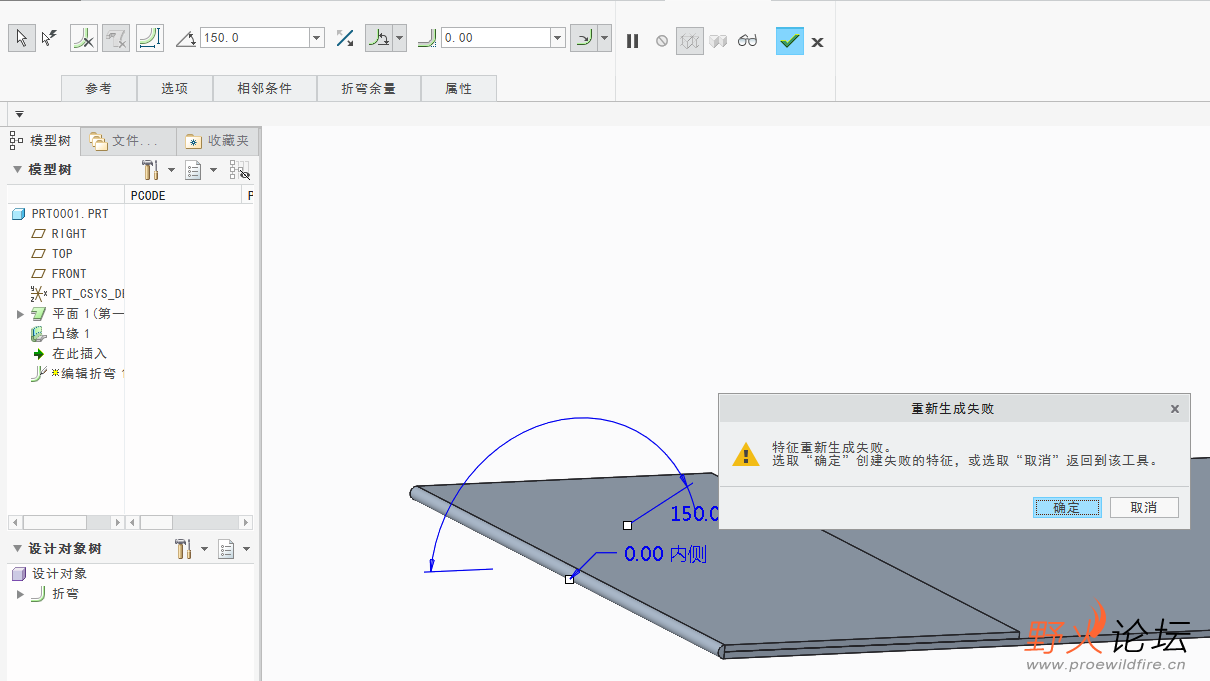This screenshot has width=1210, height=681.
Task: Toggle the bend dimension display icon
Action: [150, 39]
